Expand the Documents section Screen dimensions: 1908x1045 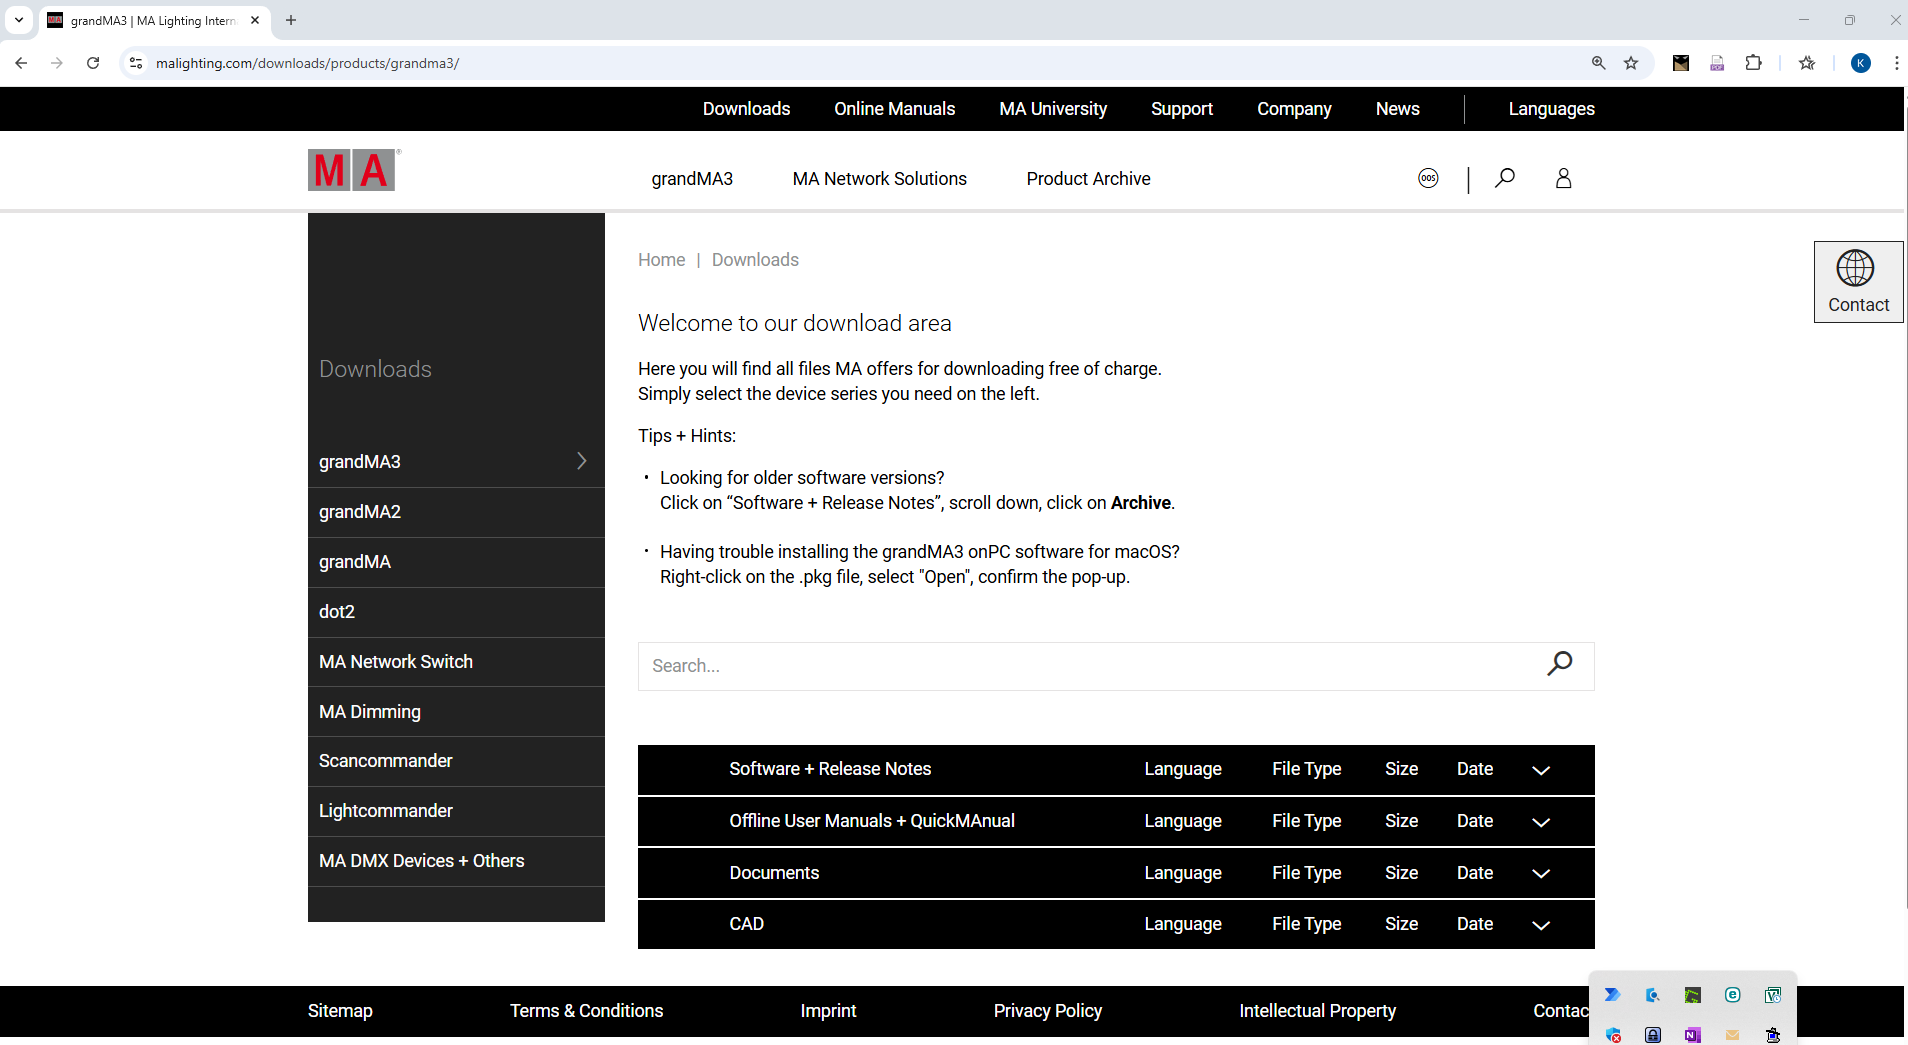click(x=1540, y=874)
